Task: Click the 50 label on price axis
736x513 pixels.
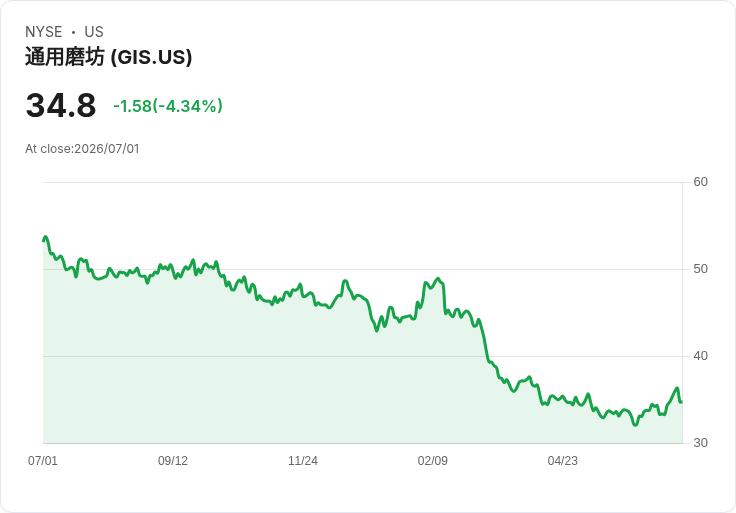Action: tap(700, 269)
